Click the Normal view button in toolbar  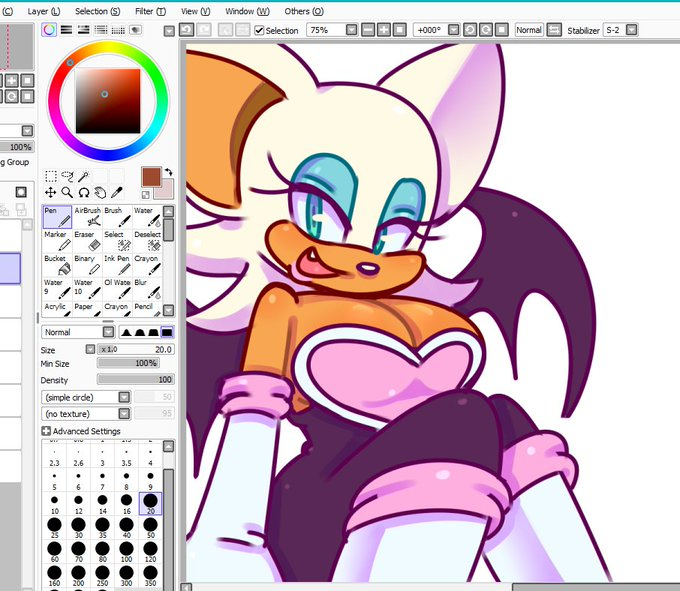point(529,31)
